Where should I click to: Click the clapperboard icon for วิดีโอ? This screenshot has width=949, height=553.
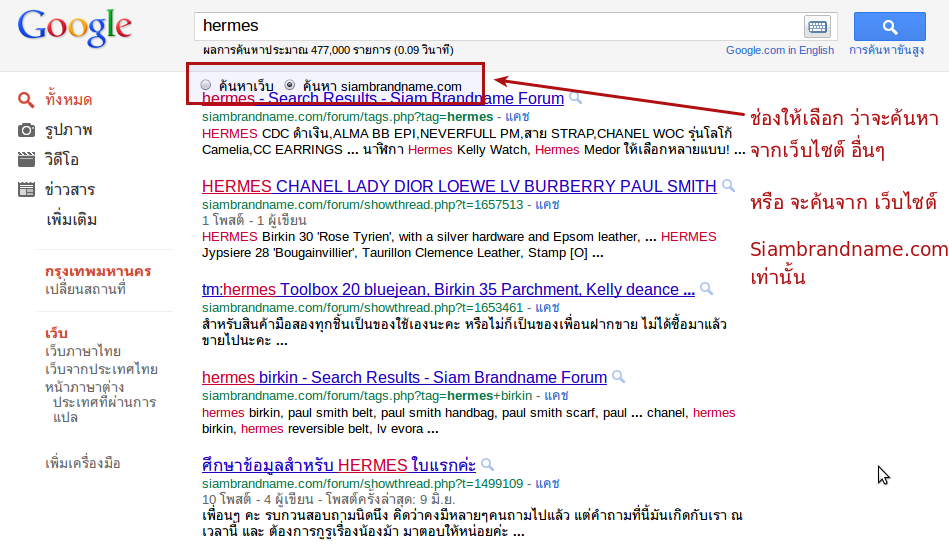(26, 160)
